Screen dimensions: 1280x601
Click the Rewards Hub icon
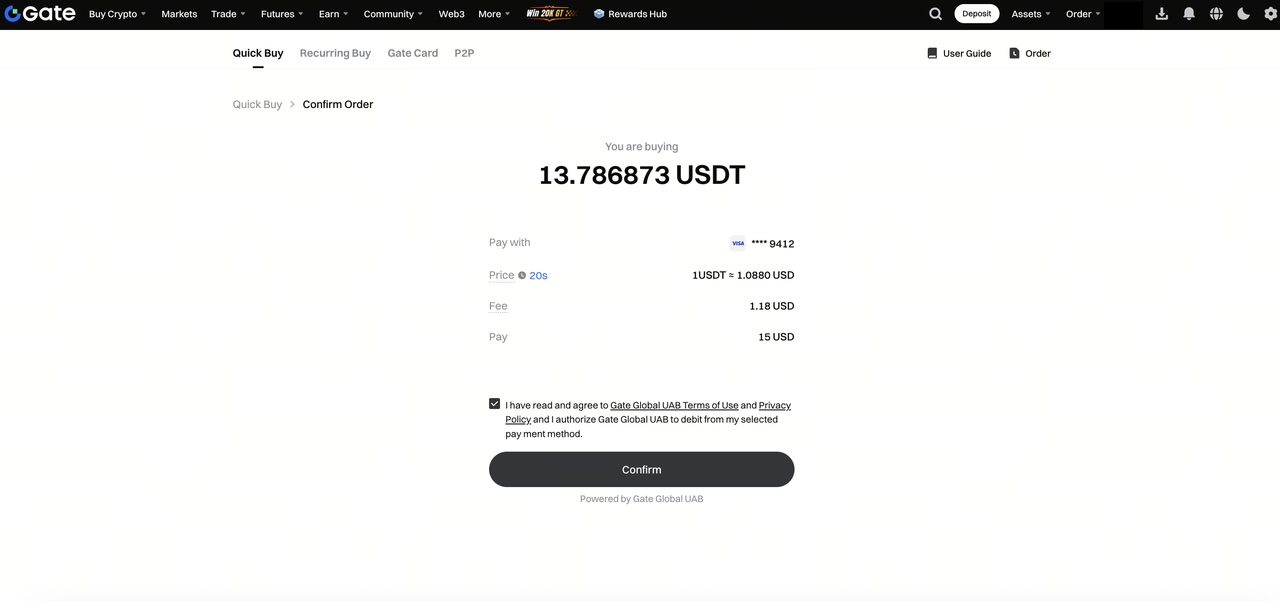[x=599, y=14]
